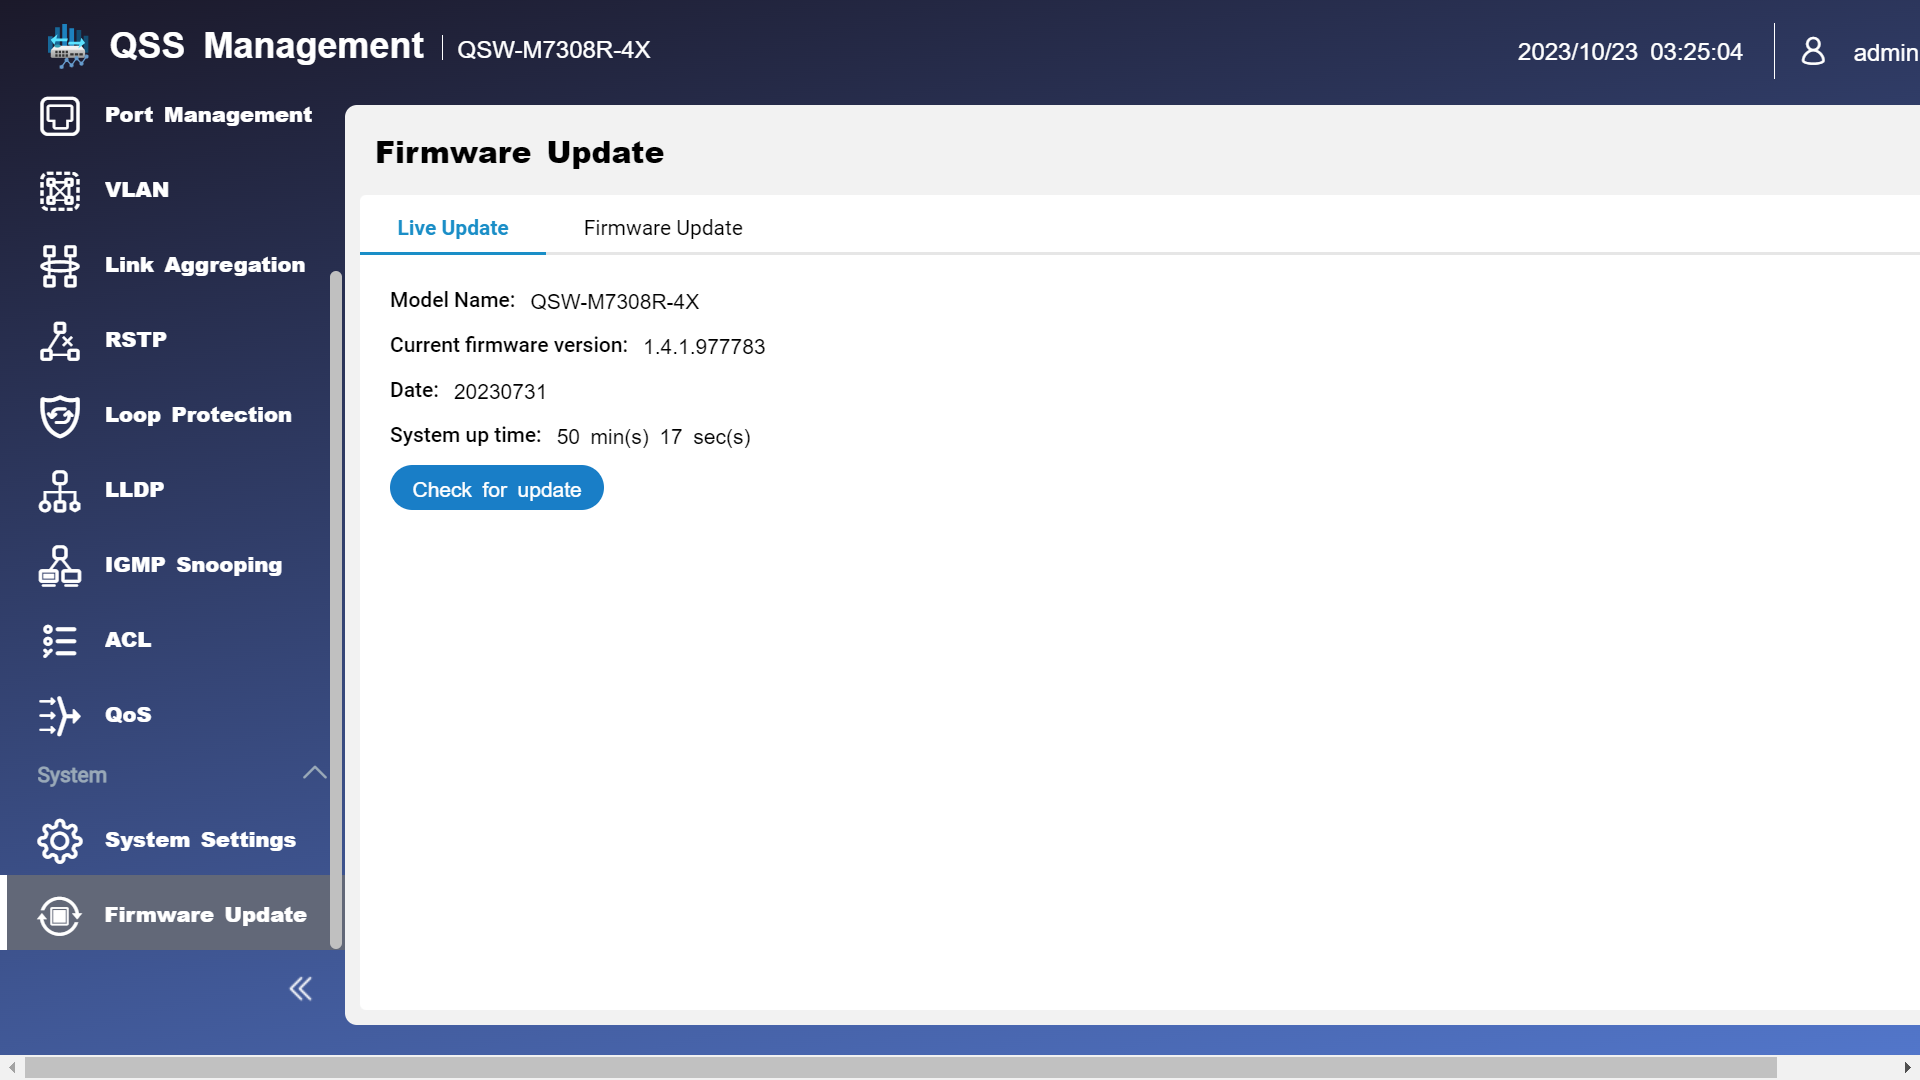Open Loop Protection shield icon
The image size is (1920, 1080).
click(x=59, y=416)
